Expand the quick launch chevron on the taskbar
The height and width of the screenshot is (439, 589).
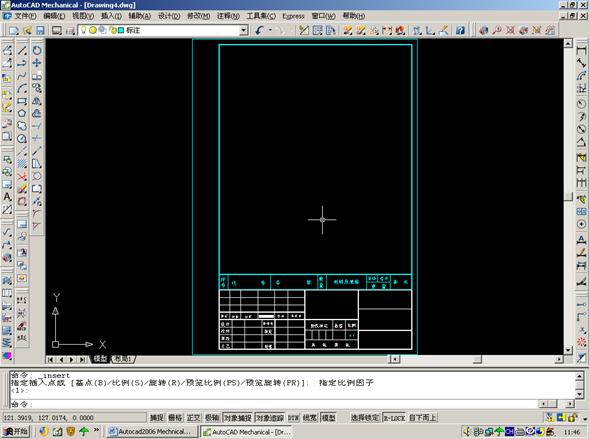97,430
